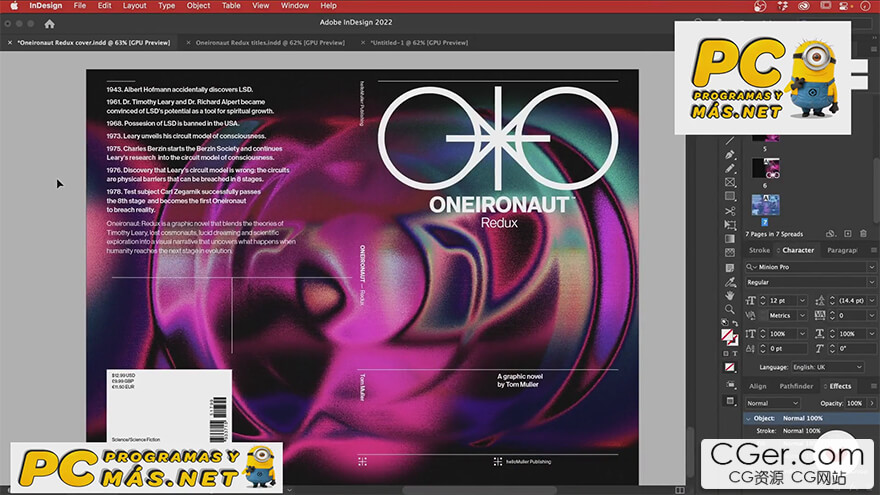880x495 pixels.
Task: Select the Eyedropper tool
Action: 730,282
